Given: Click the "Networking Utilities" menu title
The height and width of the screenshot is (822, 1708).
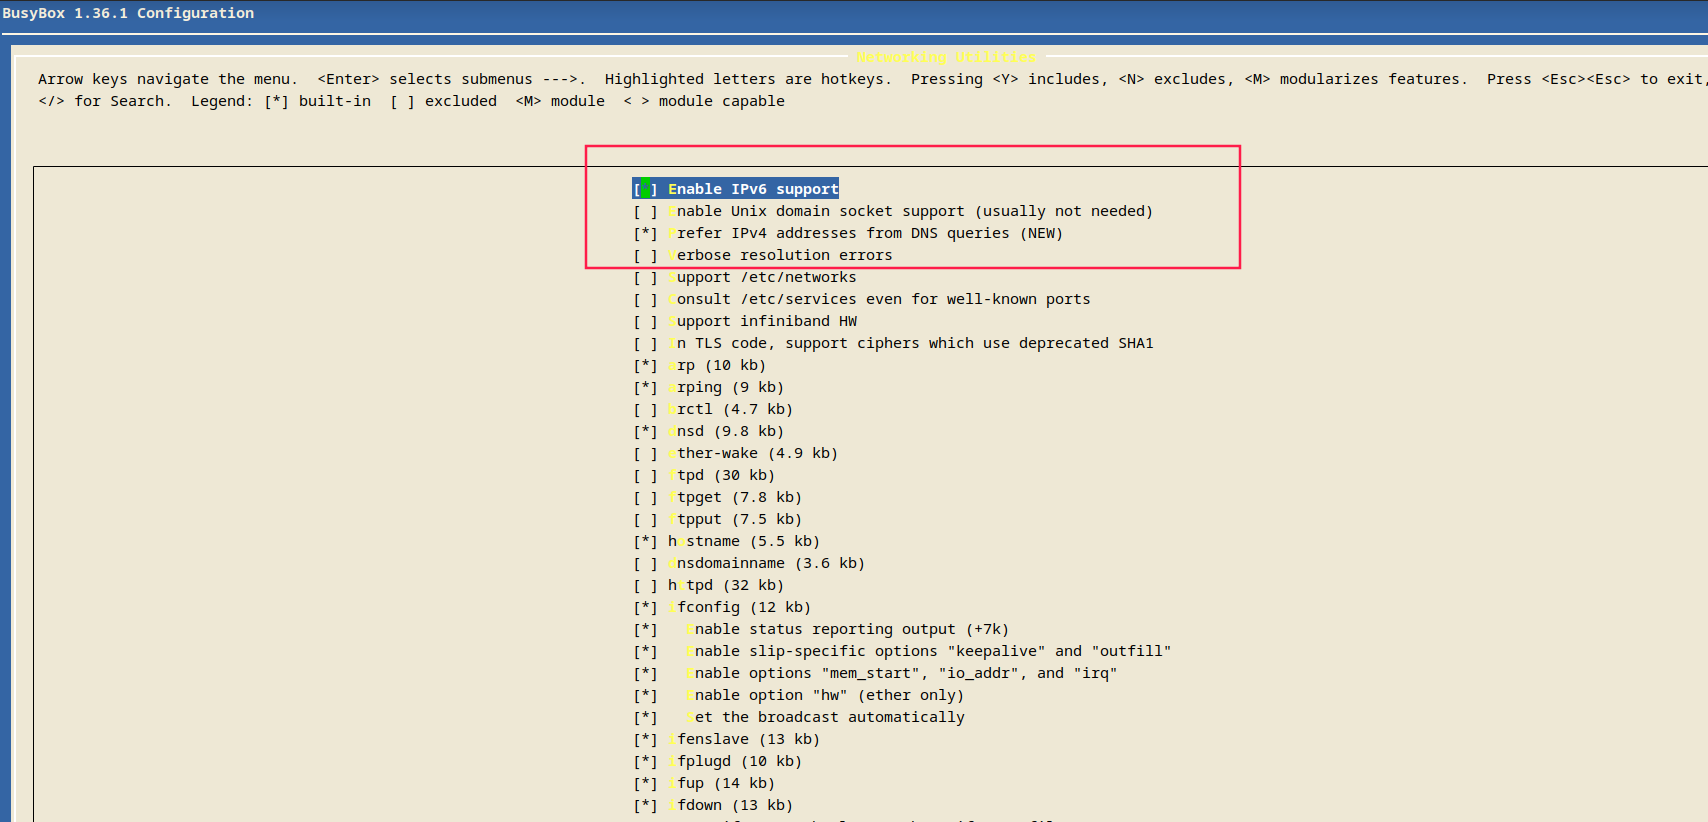Looking at the screenshot, I should pos(947,57).
